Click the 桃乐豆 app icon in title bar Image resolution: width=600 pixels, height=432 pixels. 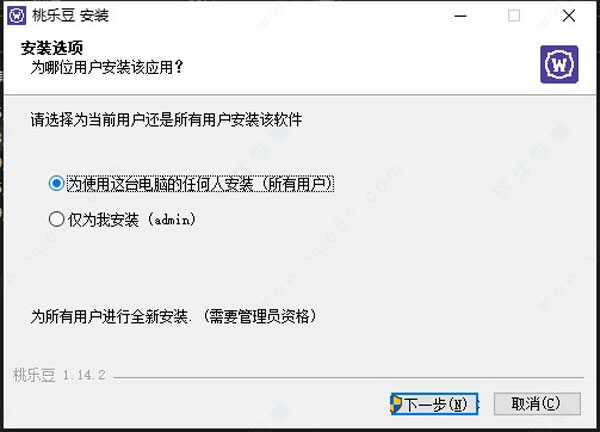click(x=16, y=16)
